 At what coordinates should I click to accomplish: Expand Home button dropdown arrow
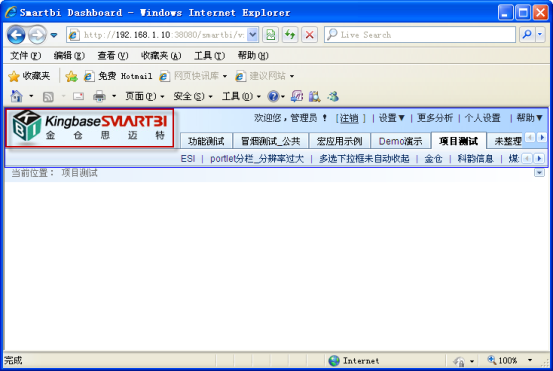pos(31,96)
